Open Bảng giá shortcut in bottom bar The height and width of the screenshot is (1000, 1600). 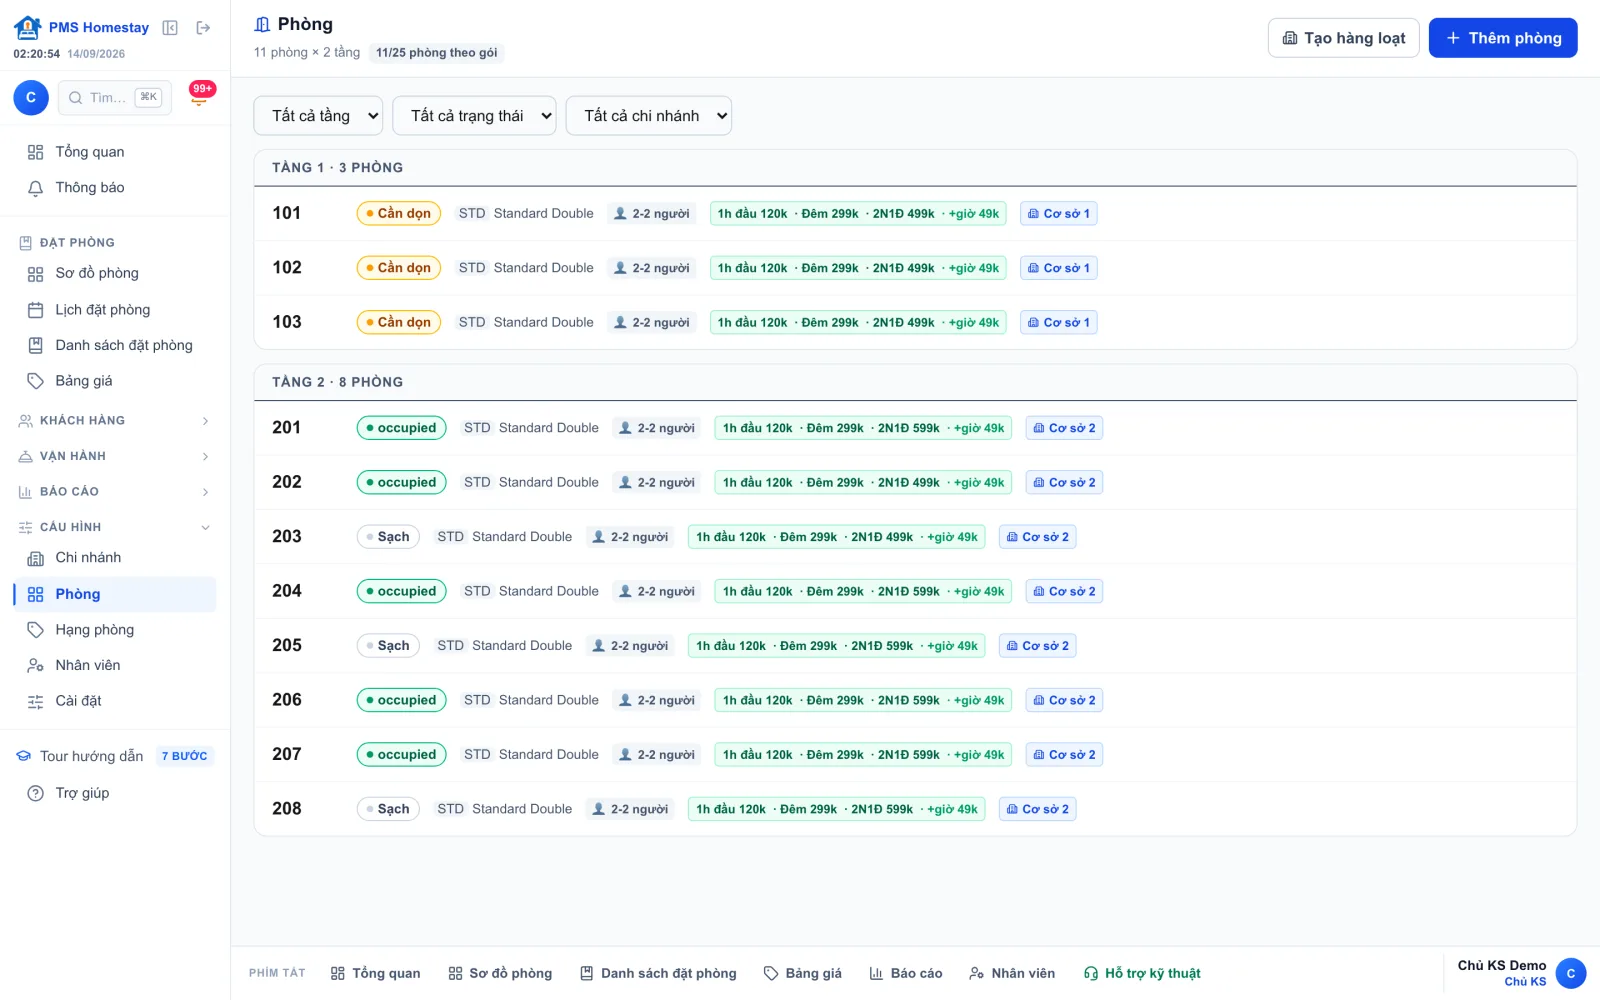point(802,974)
